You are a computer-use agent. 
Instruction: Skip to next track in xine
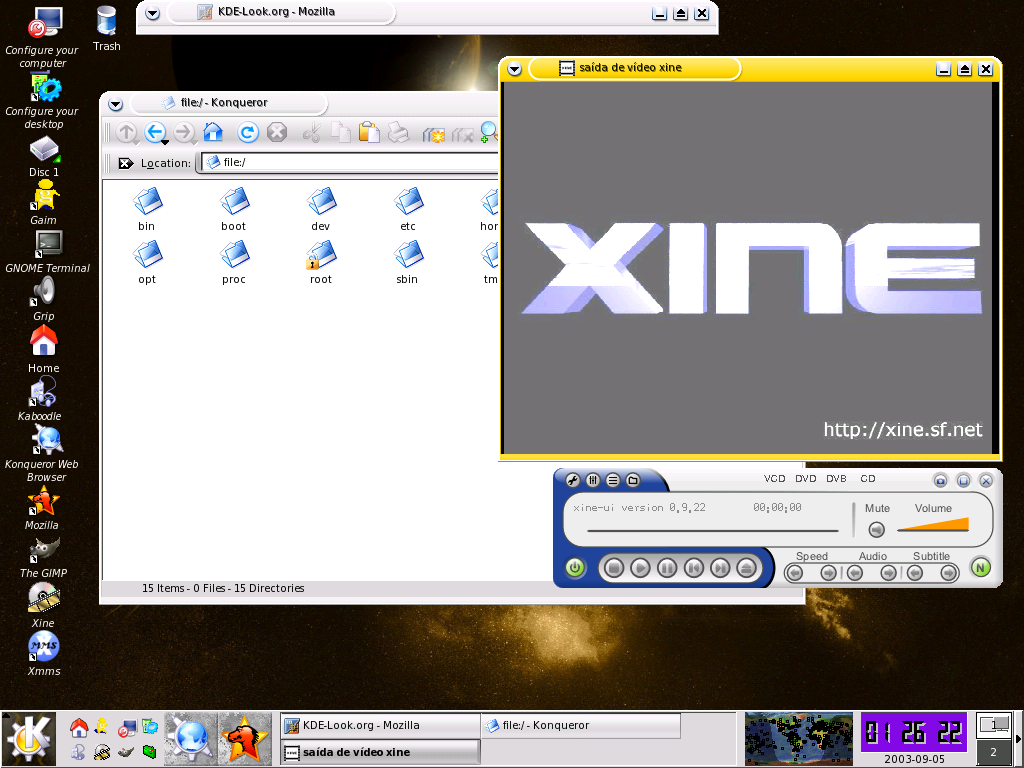tap(720, 568)
